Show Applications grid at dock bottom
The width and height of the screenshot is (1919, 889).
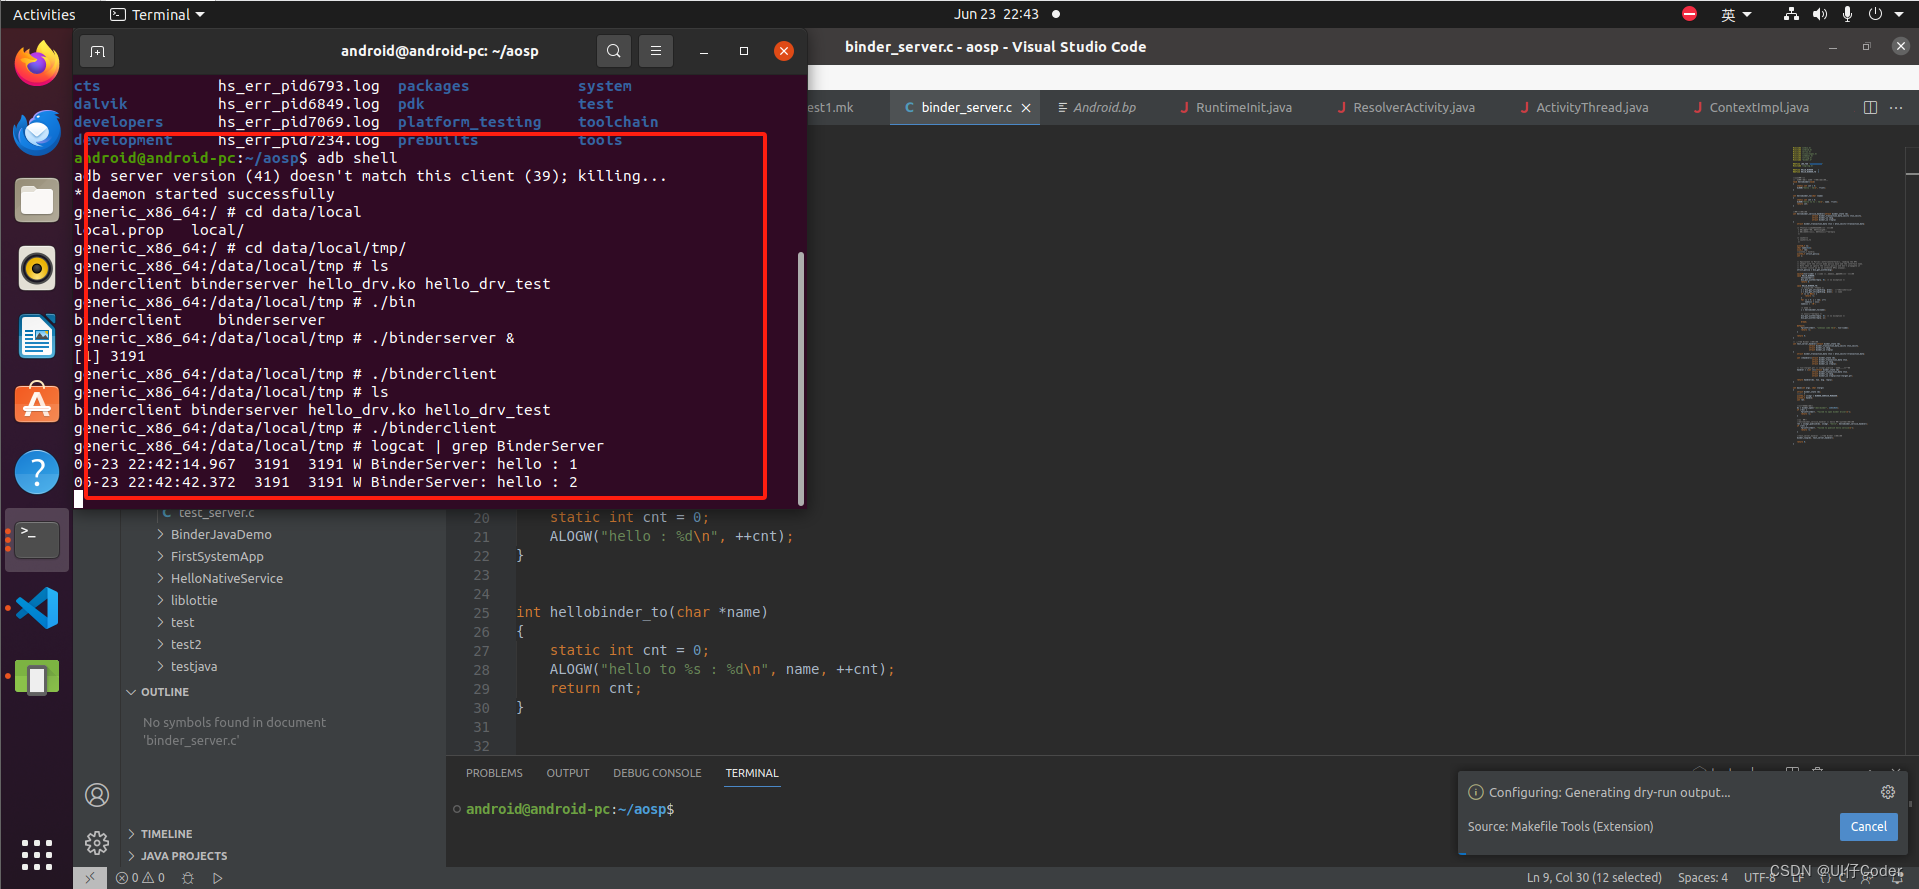point(37,854)
